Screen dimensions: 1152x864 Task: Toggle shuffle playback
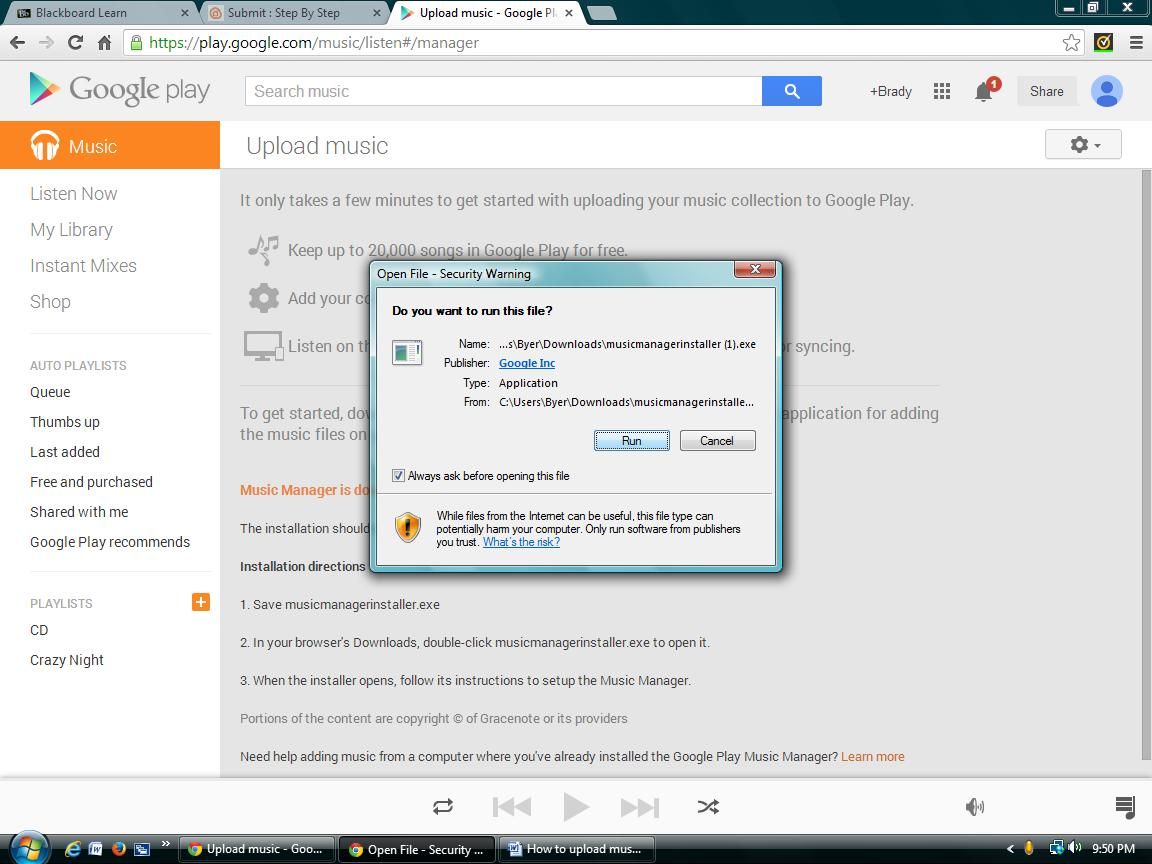click(x=708, y=807)
